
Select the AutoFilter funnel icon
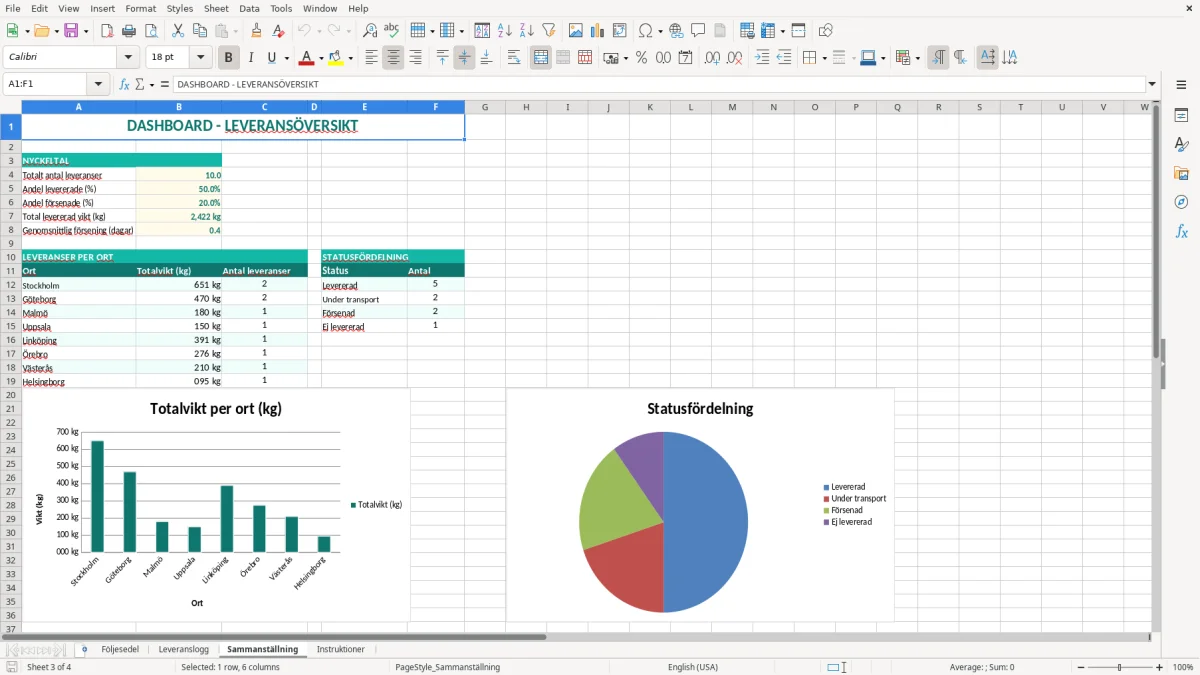pyautogui.click(x=548, y=31)
